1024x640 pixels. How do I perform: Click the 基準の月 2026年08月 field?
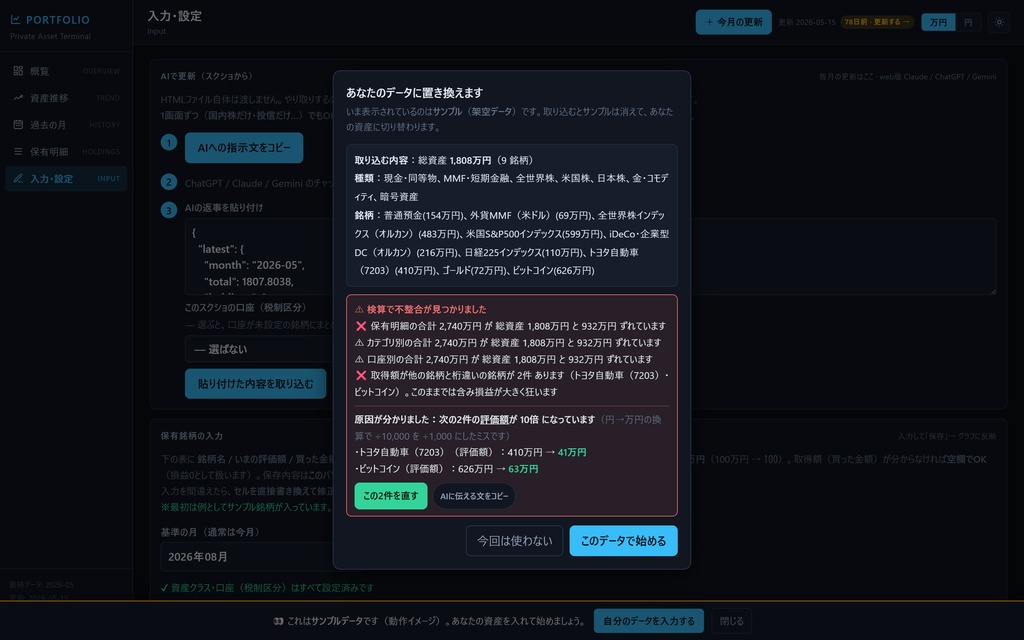248,557
